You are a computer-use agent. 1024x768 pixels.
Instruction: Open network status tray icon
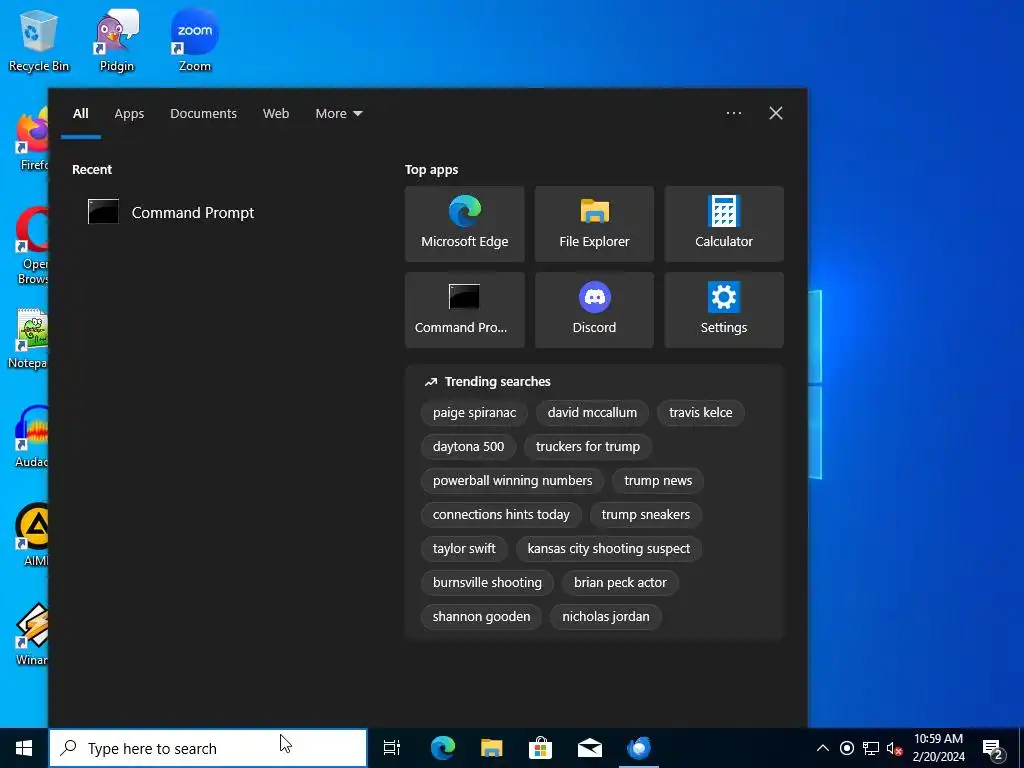pyautogui.click(x=871, y=748)
